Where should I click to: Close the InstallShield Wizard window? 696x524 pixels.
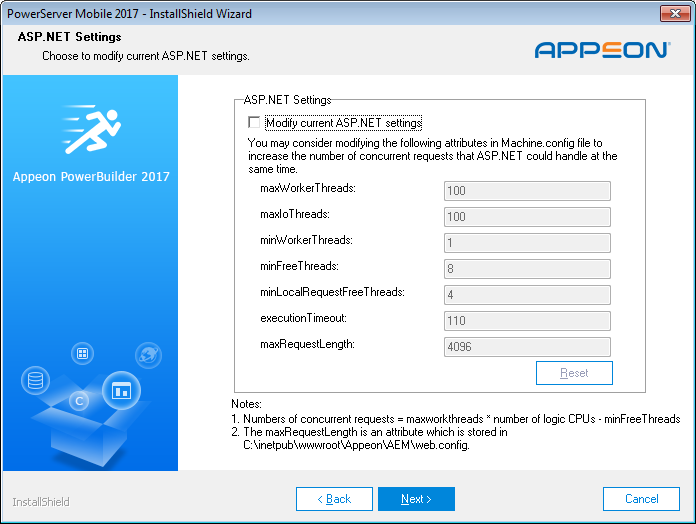(675, 13)
